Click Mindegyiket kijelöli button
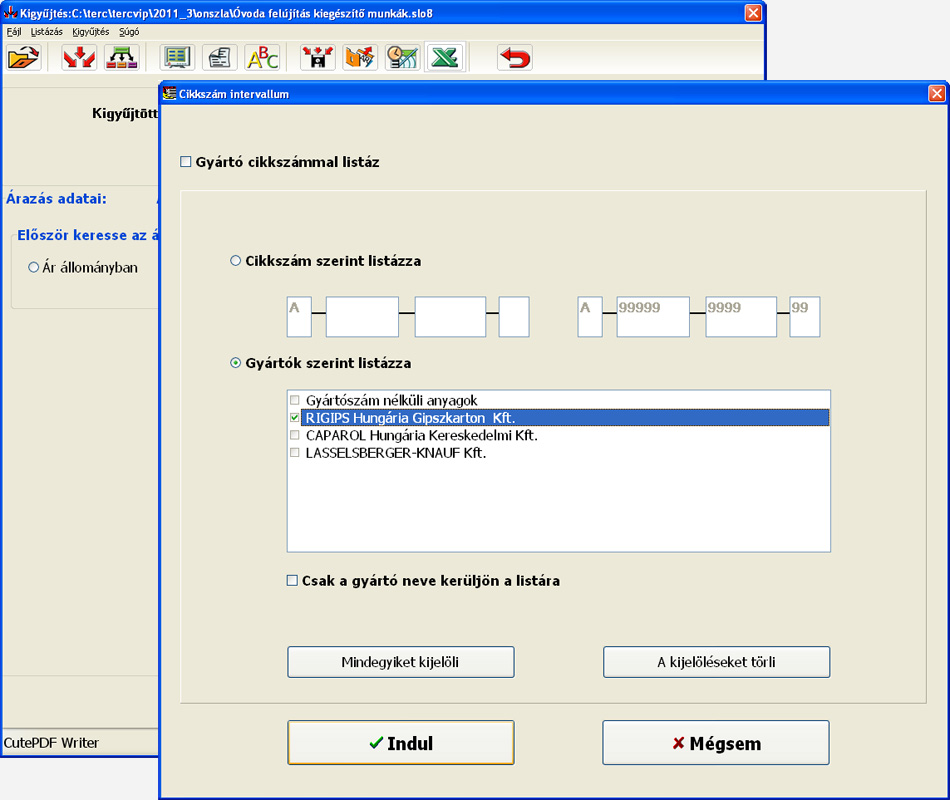Screen dimensions: 950x800 tap(400, 662)
